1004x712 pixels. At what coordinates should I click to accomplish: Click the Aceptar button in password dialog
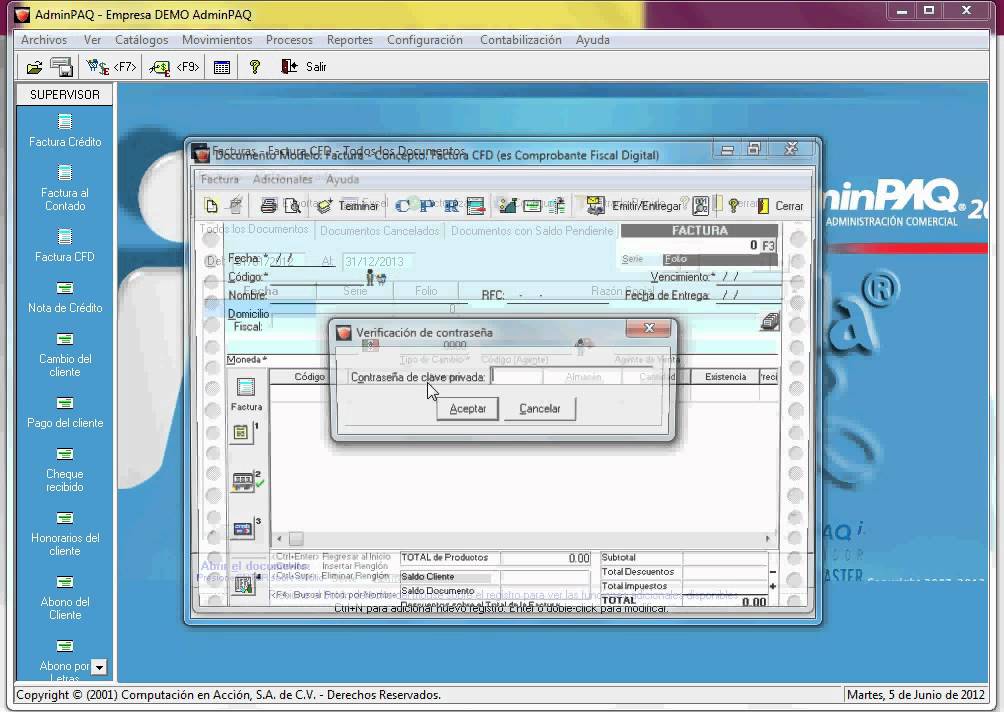(467, 409)
